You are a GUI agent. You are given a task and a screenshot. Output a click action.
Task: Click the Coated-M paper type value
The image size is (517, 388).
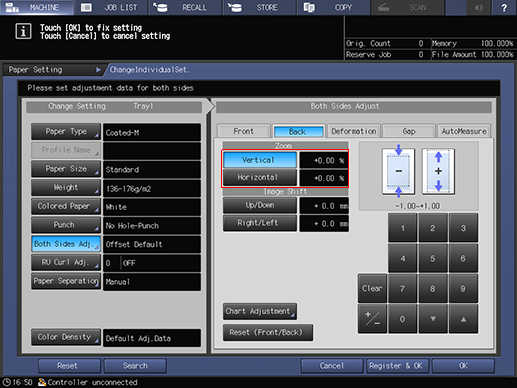coord(152,132)
